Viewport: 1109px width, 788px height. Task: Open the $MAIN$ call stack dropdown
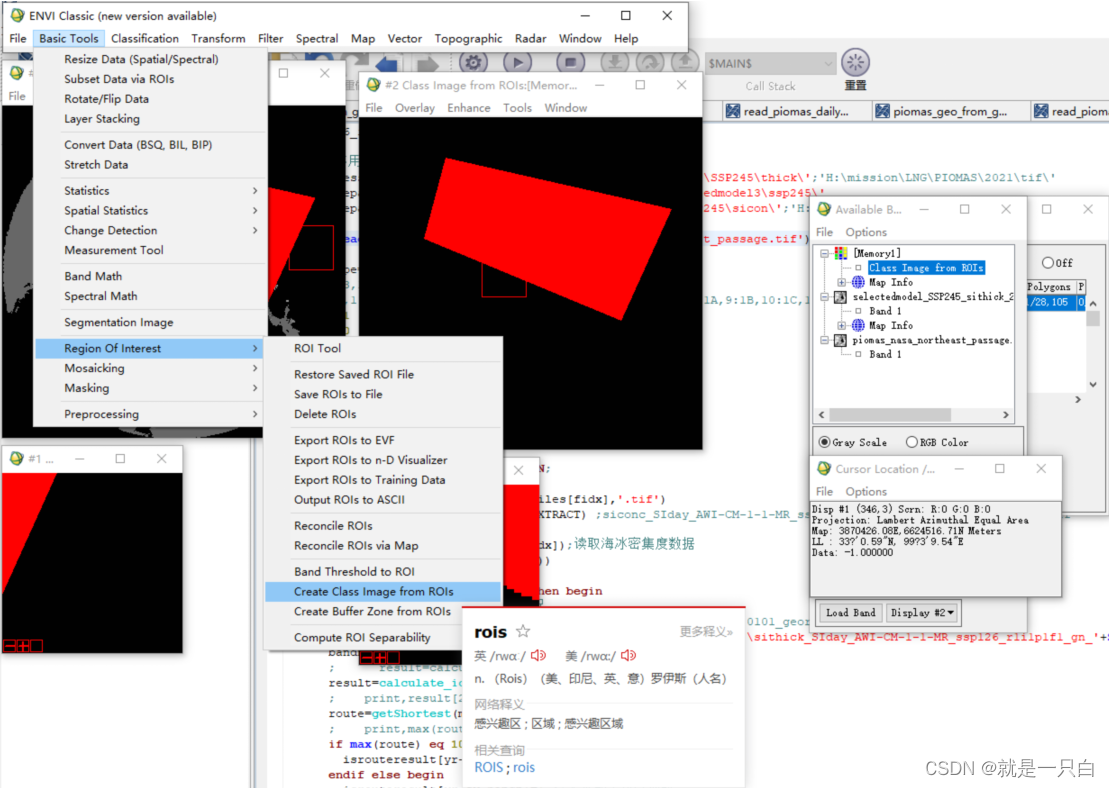point(770,64)
